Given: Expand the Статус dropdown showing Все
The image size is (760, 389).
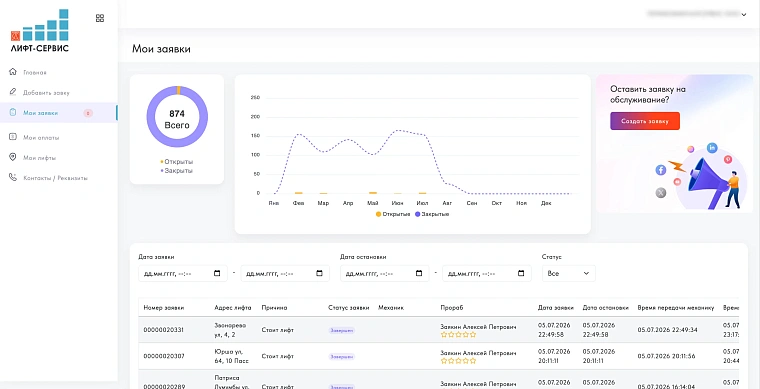Looking at the screenshot, I should (569, 273).
